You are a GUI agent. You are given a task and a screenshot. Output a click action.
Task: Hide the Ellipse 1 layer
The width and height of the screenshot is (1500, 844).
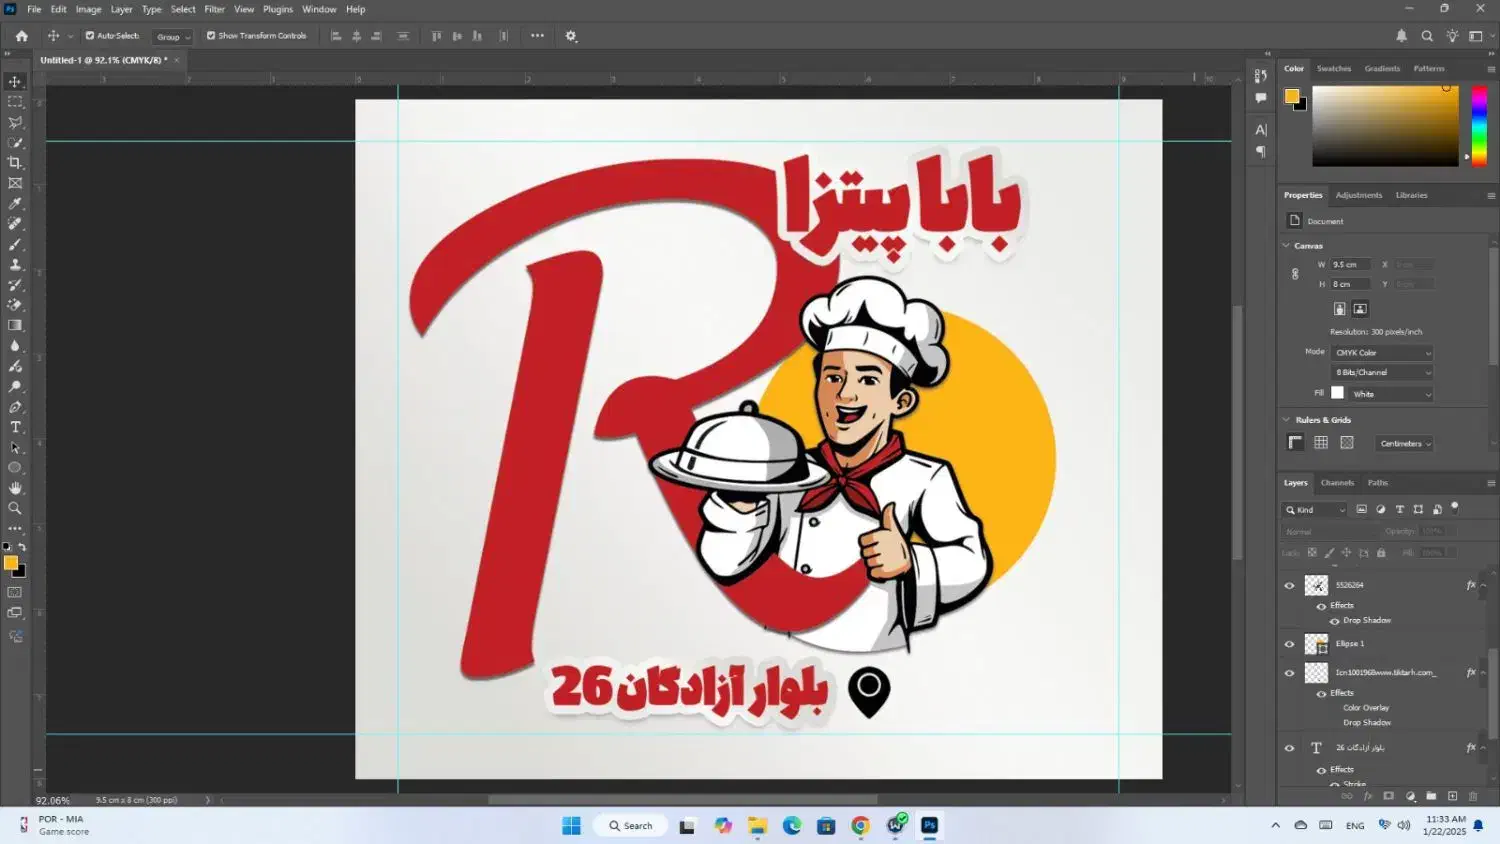tap(1289, 644)
